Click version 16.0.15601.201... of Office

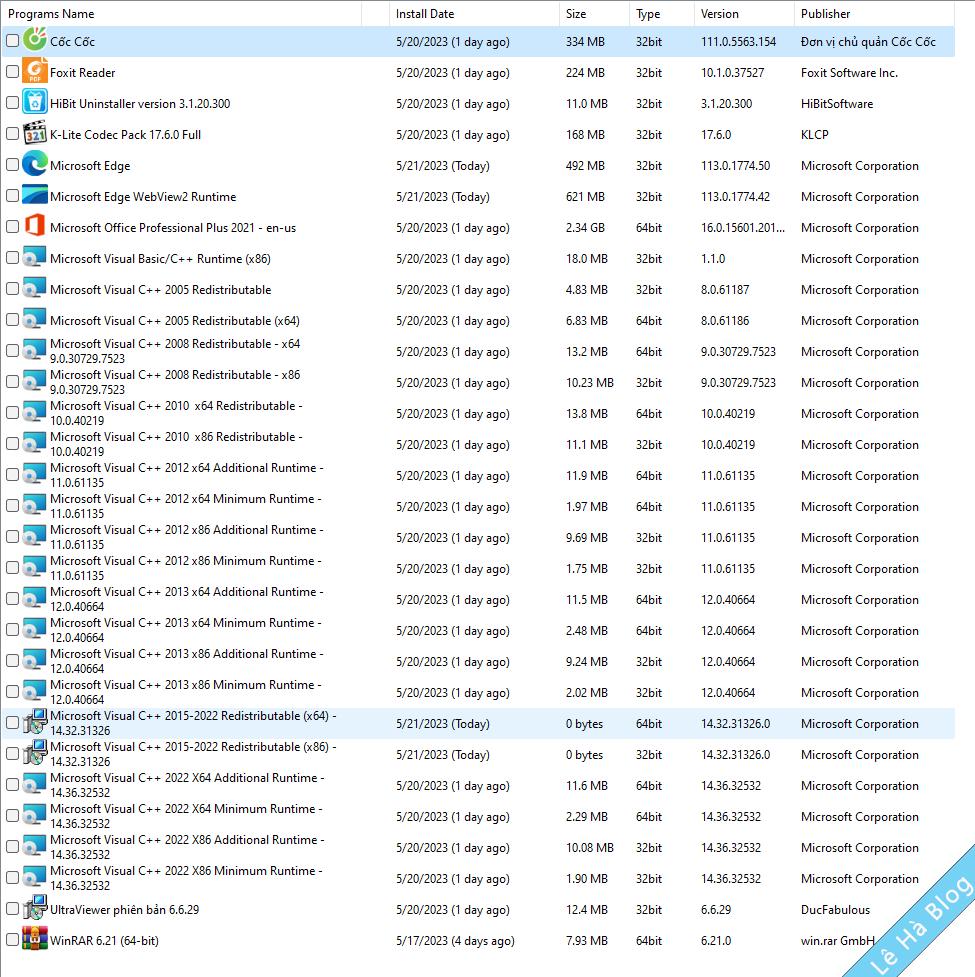click(743, 228)
